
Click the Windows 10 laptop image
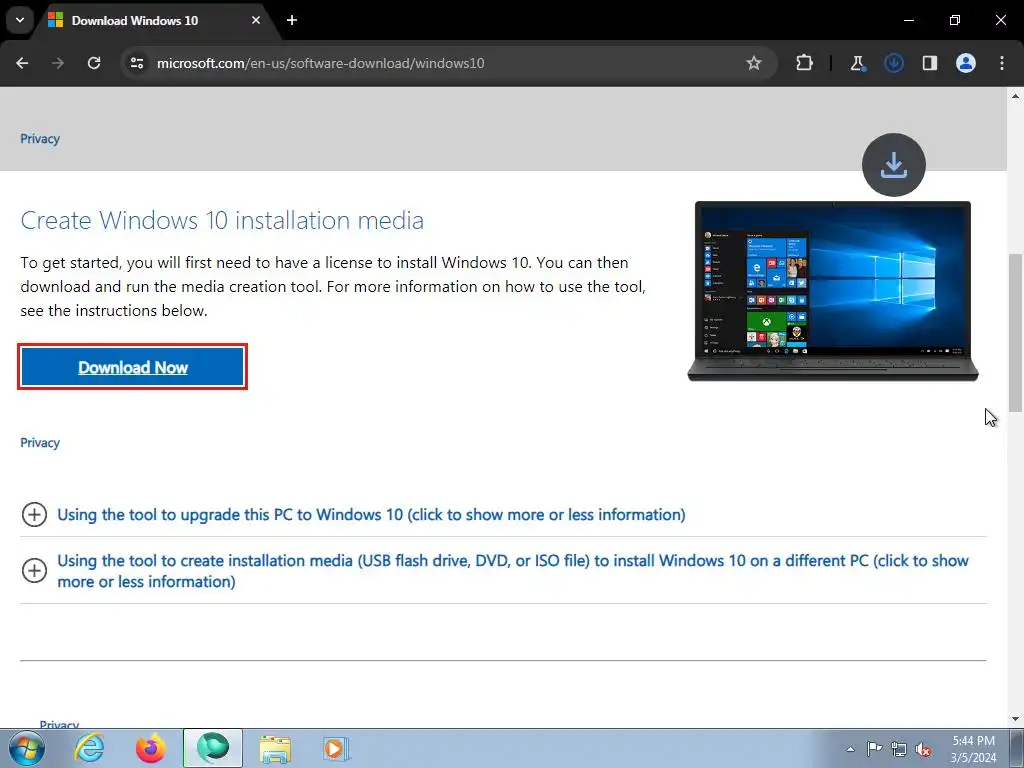click(833, 291)
